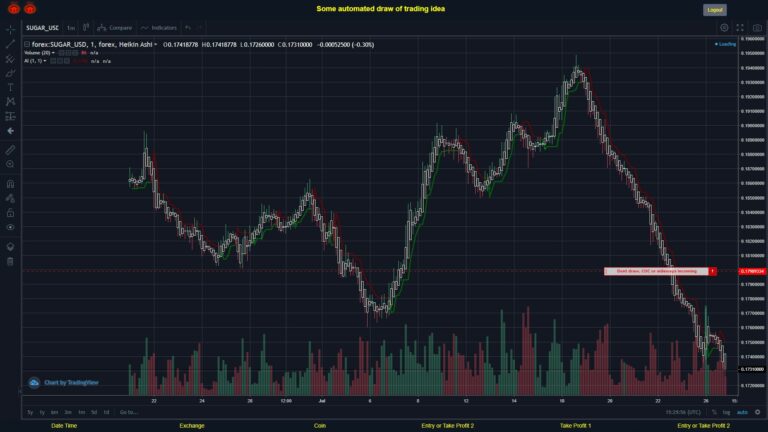Click the second red logo icon
768x432 pixels.
(30, 8)
